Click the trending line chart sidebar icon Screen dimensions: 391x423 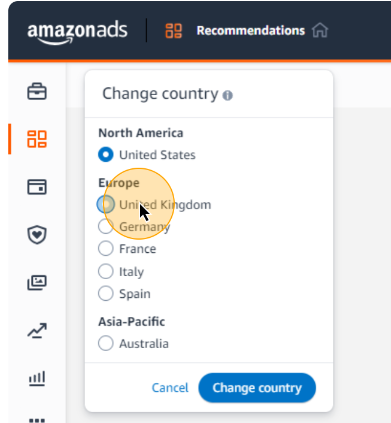[37, 330]
